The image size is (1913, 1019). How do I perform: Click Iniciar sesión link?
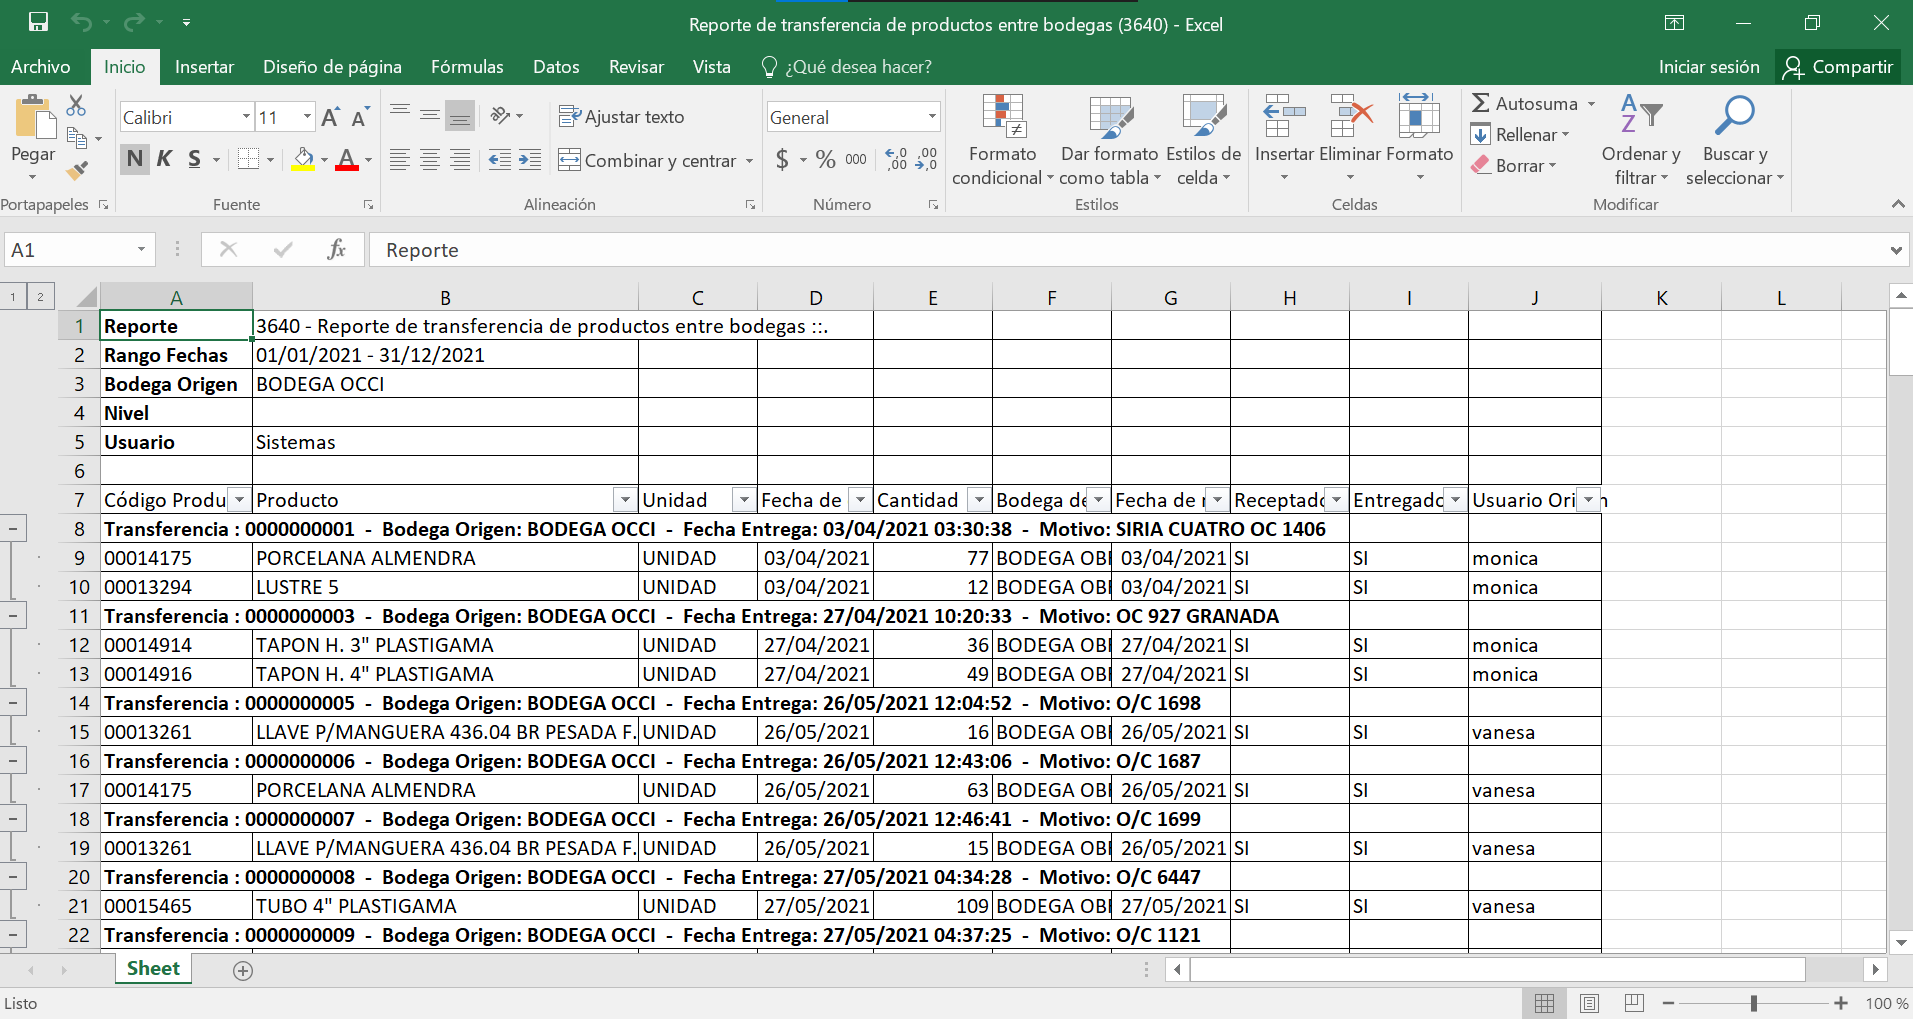(x=1708, y=67)
